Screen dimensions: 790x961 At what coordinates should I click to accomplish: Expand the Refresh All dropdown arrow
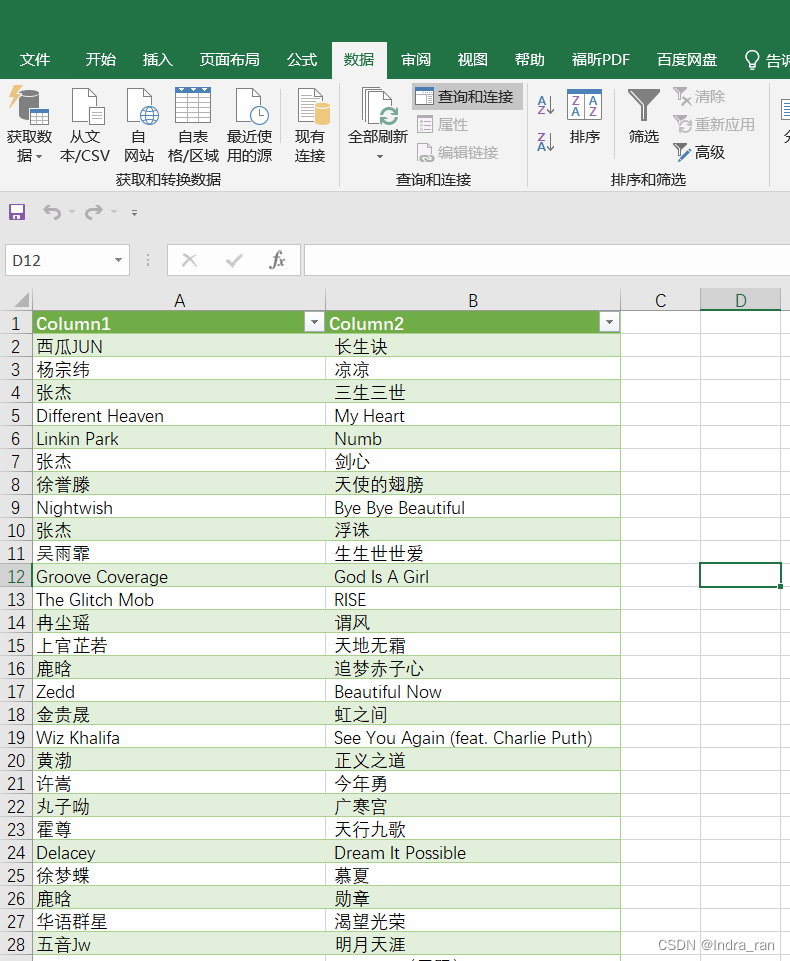pyautogui.click(x=379, y=157)
